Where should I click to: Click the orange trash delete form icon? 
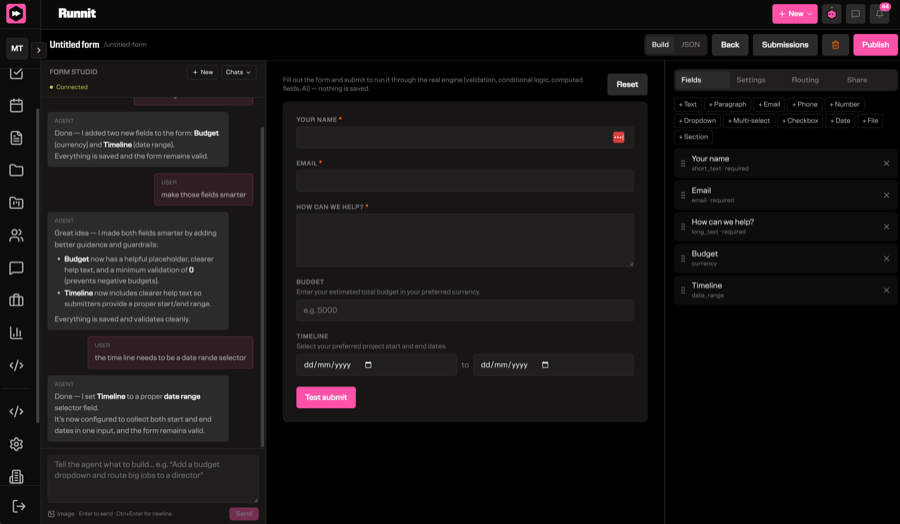click(x=835, y=45)
